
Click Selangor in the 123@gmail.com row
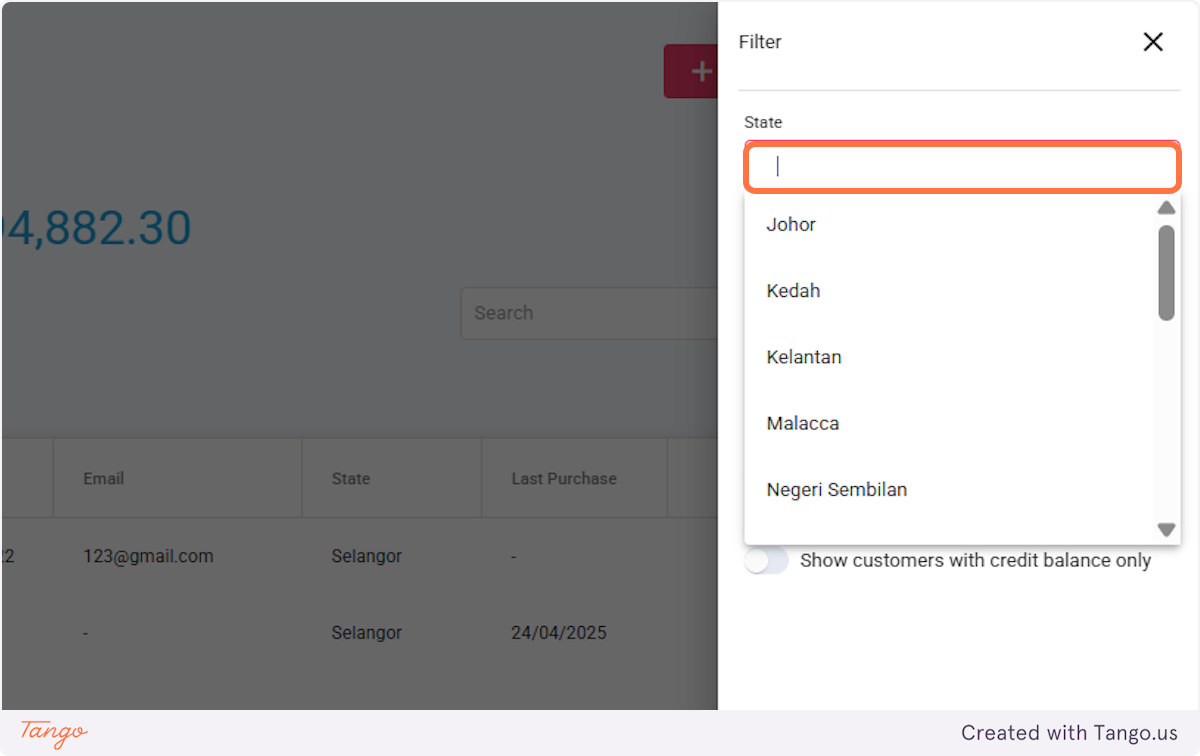click(367, 557)
